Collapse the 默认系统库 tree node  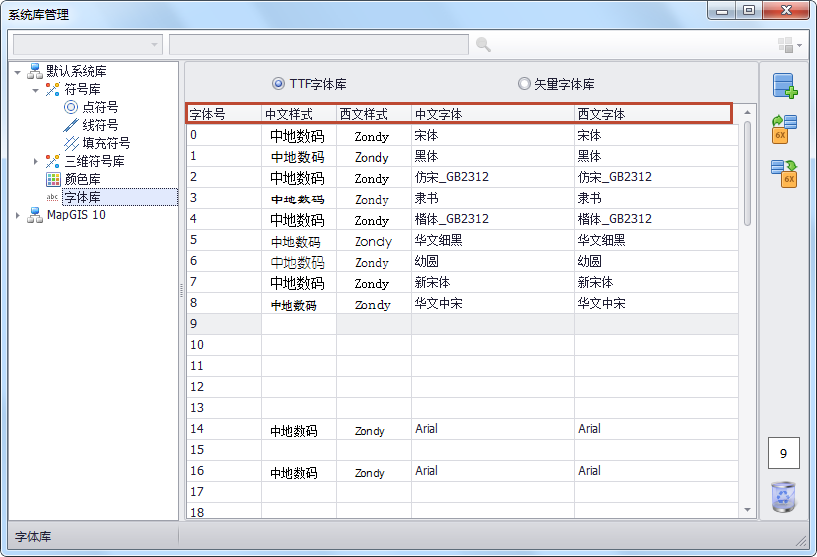[18, 72]
